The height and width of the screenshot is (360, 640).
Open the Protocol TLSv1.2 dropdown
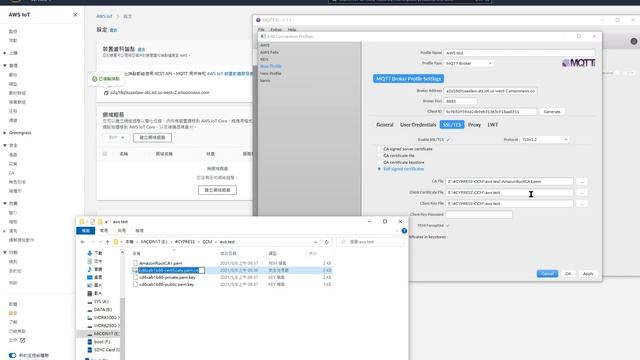544,140
